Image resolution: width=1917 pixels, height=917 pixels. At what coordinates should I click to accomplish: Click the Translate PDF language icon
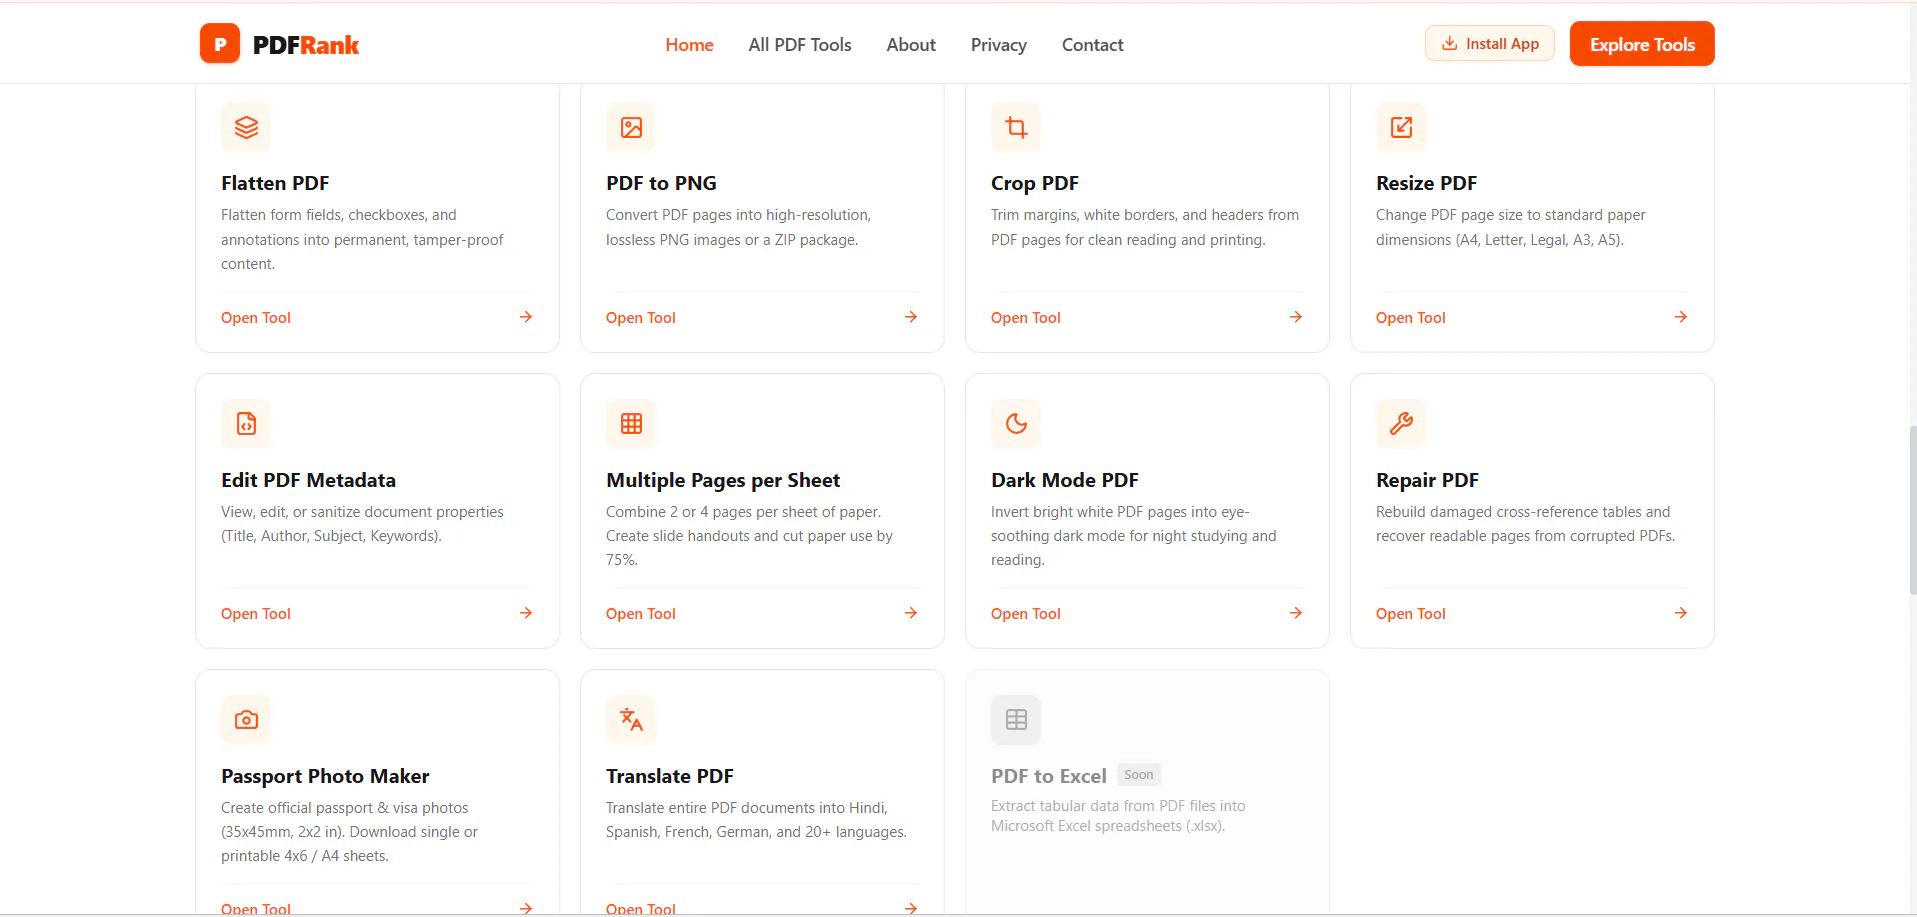tap(631, 720)
